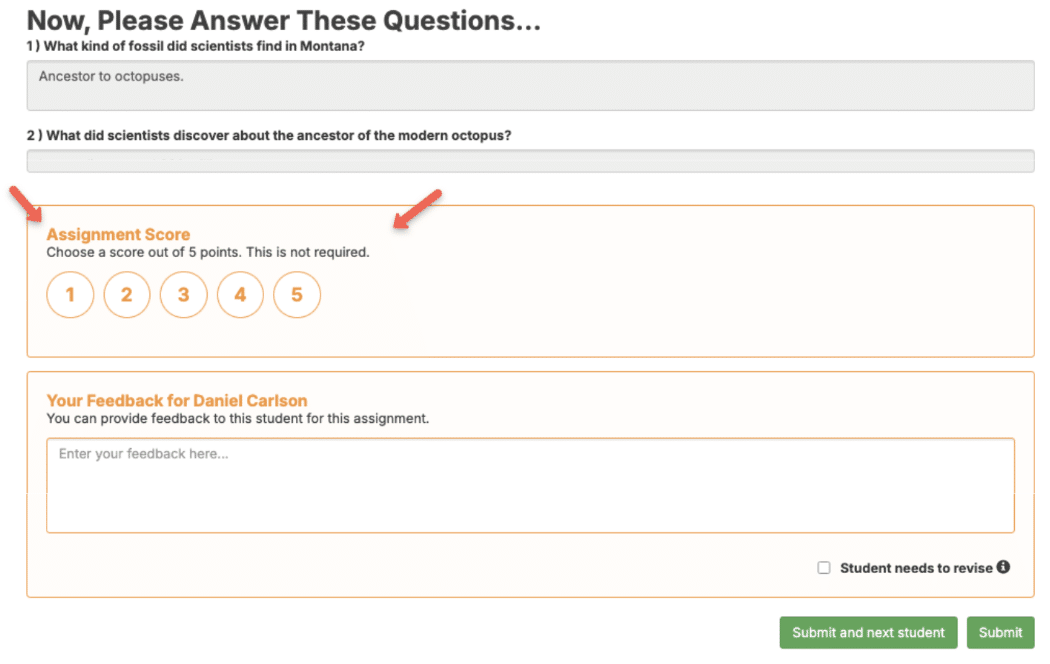Pick assignment score 4
Image resolution: width=1050 pixels, height=664 pixels.
point(240,295)
